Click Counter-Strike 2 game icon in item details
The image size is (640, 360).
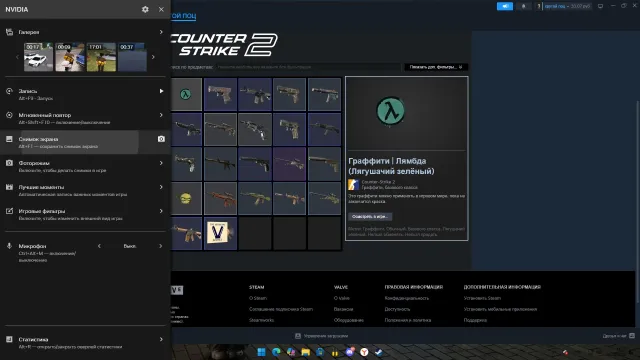click(353, 184)
